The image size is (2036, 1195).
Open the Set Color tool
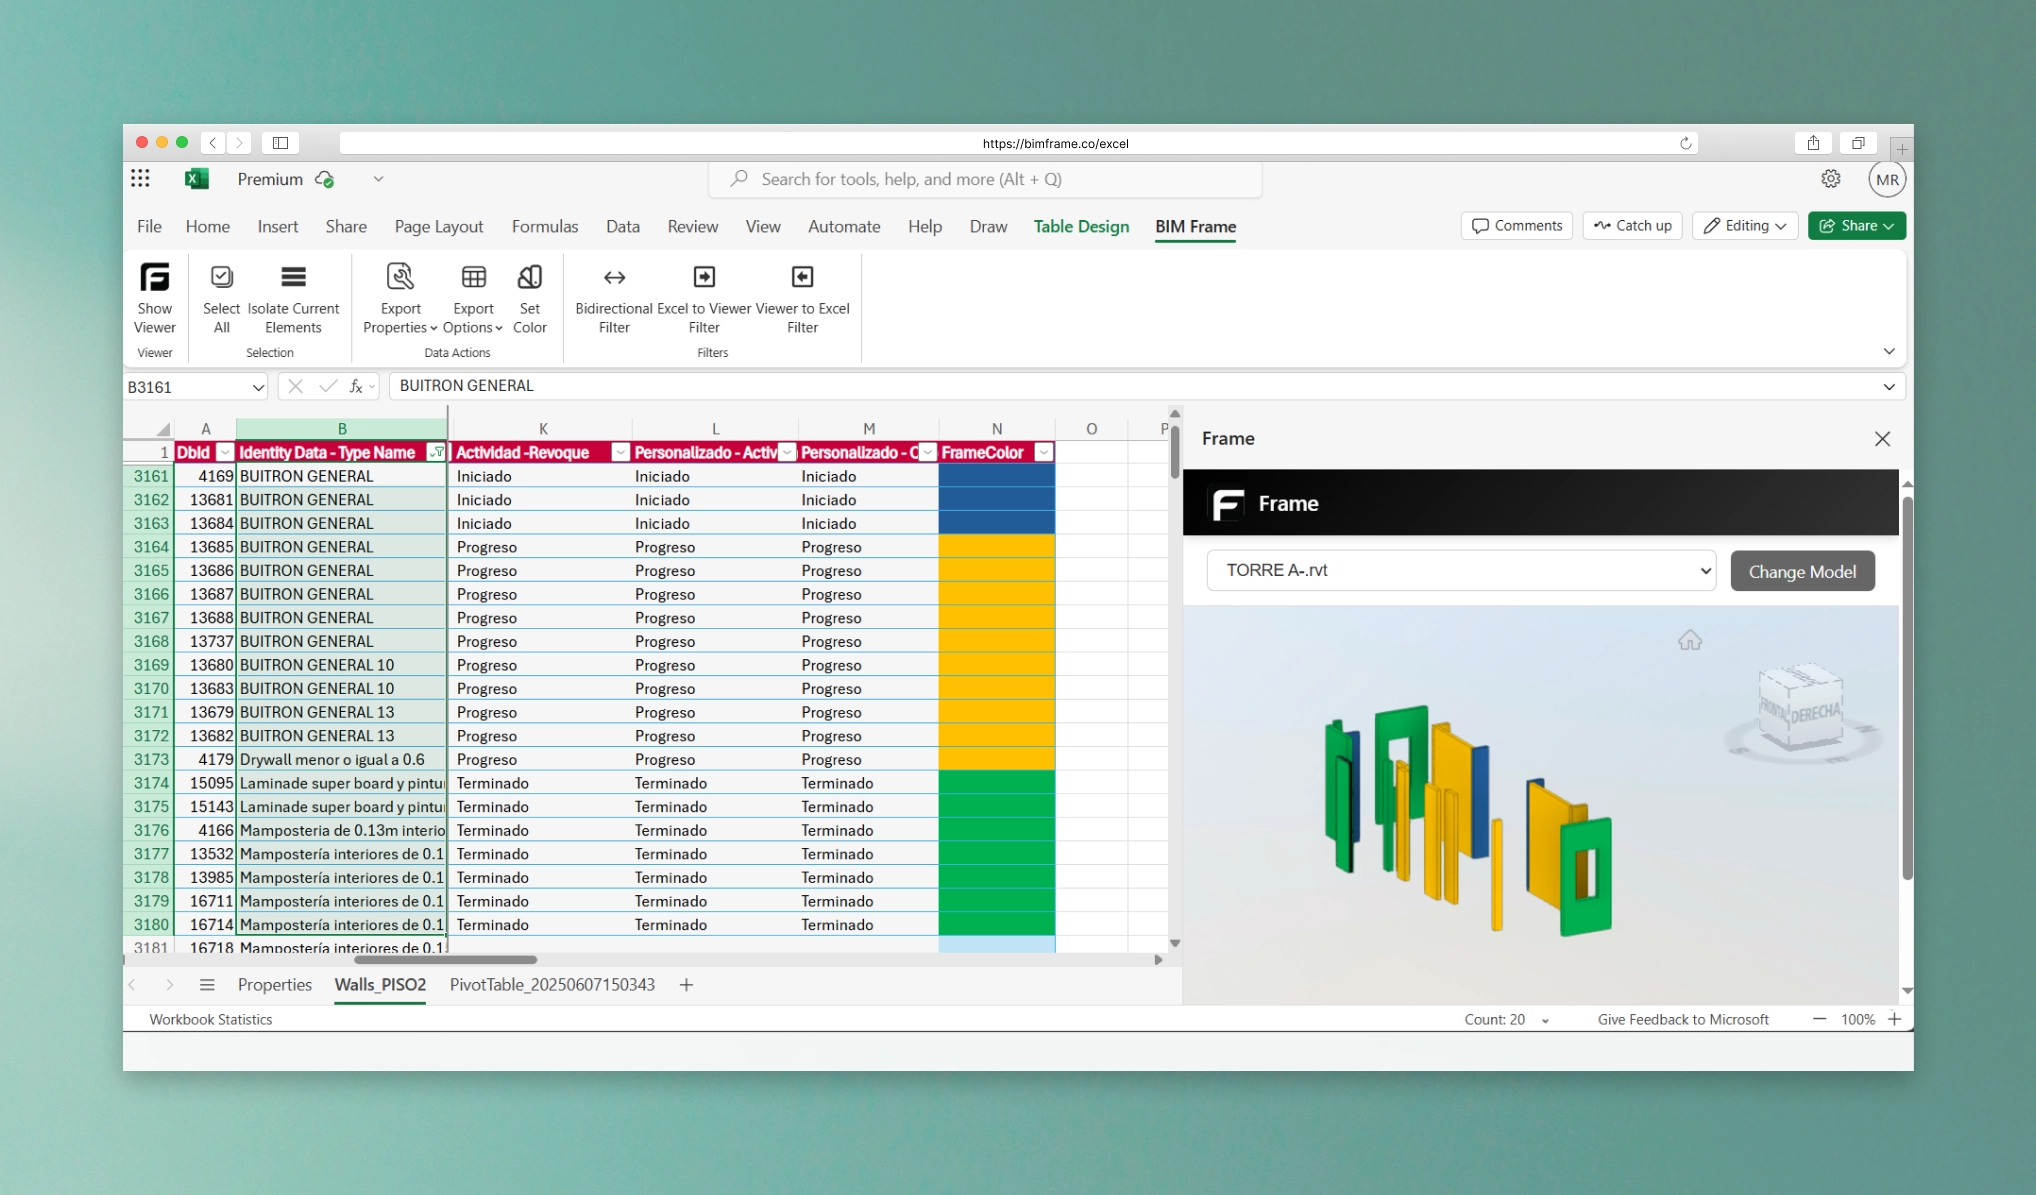point(530,296)
